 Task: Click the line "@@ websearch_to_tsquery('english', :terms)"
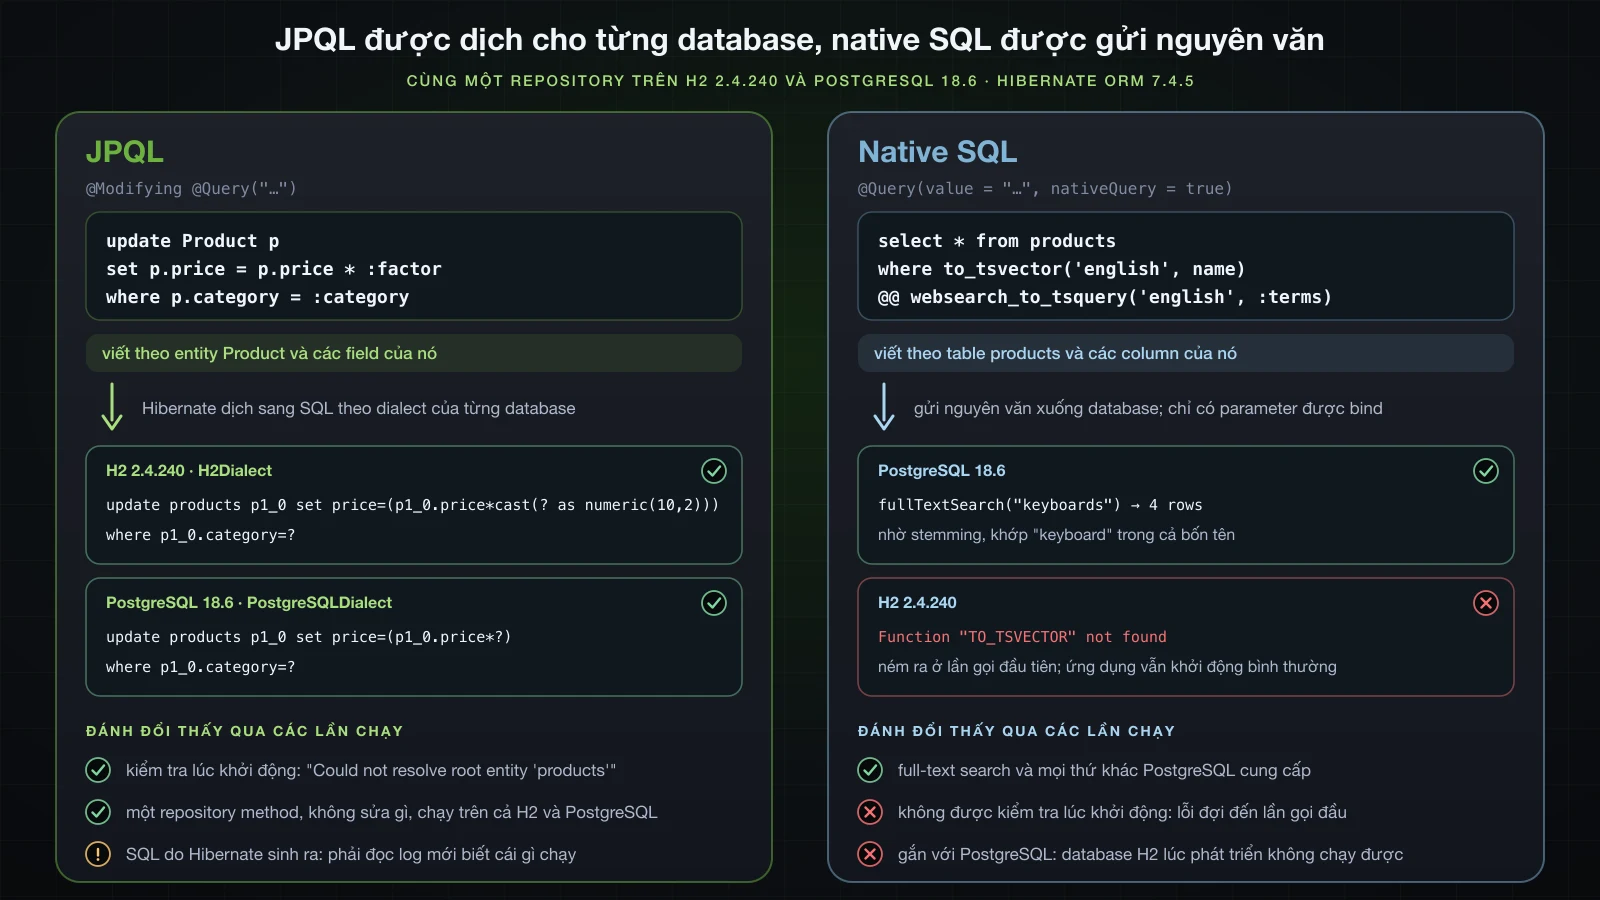[x=1105, y=297]
